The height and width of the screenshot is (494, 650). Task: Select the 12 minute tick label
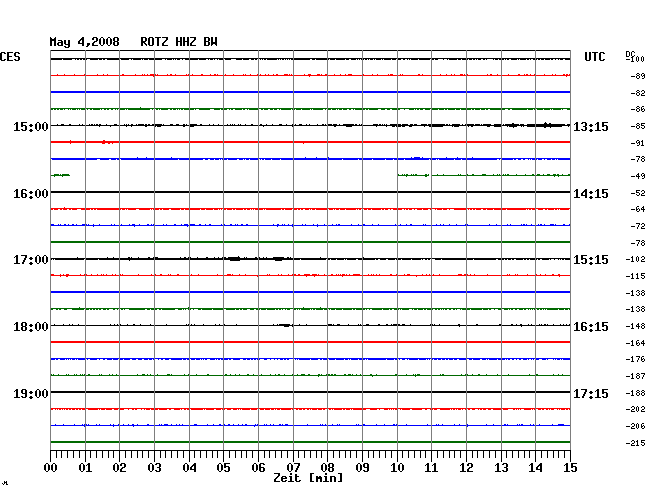click(466, 468)
